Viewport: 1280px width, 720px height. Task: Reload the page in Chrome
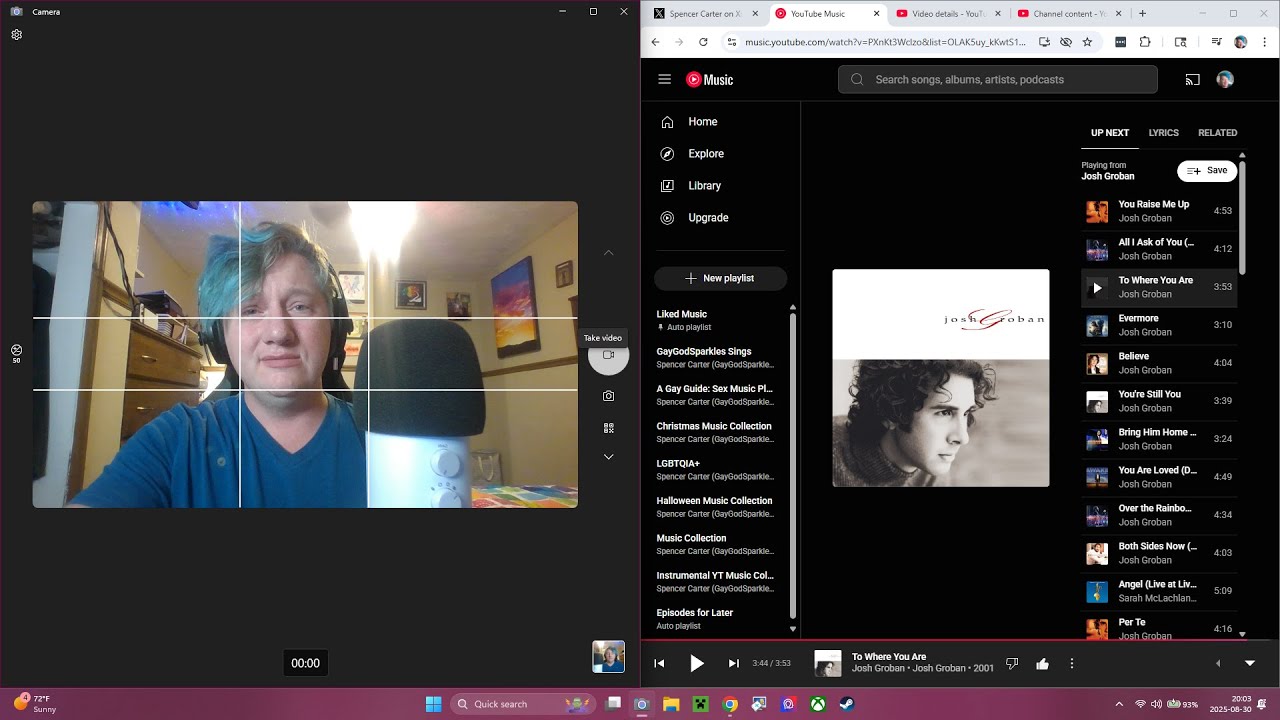[x=703, y=42]
